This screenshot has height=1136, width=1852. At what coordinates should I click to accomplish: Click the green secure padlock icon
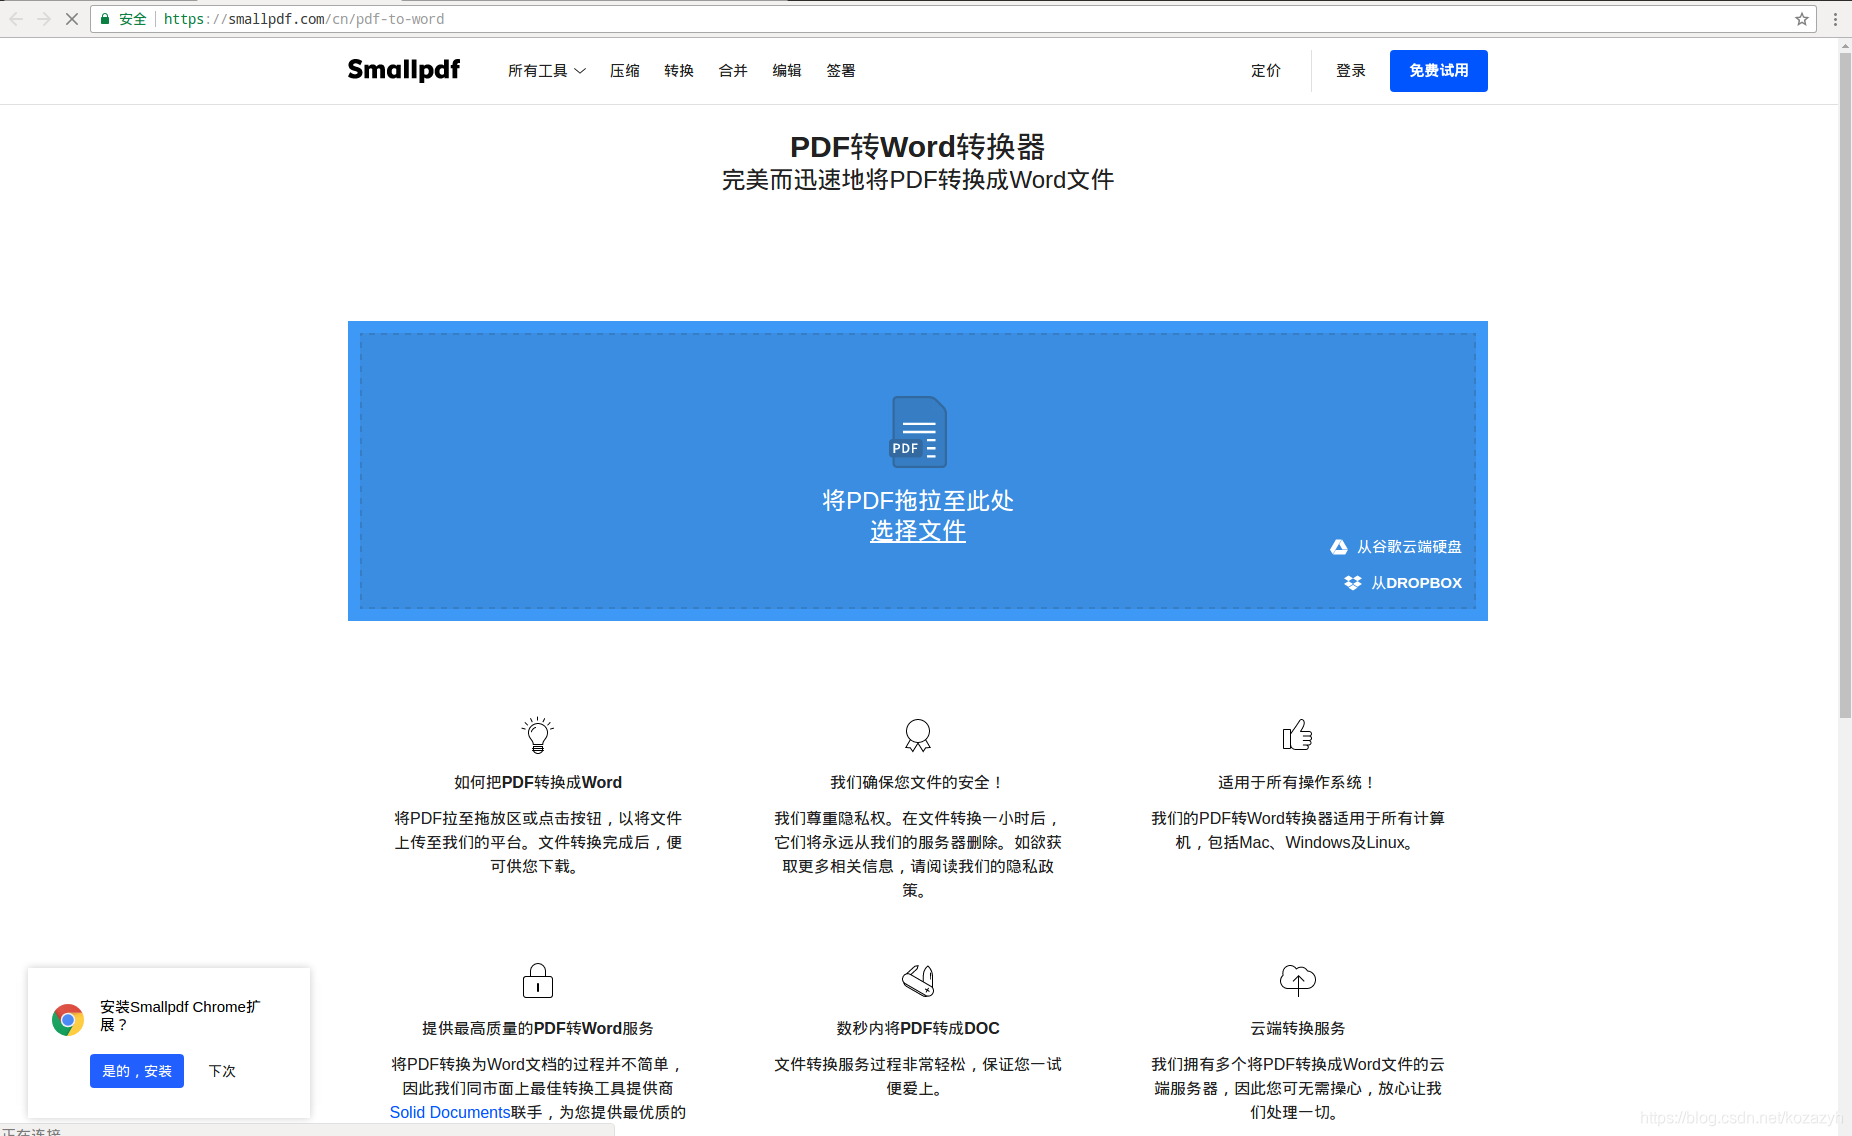(105, 19)
